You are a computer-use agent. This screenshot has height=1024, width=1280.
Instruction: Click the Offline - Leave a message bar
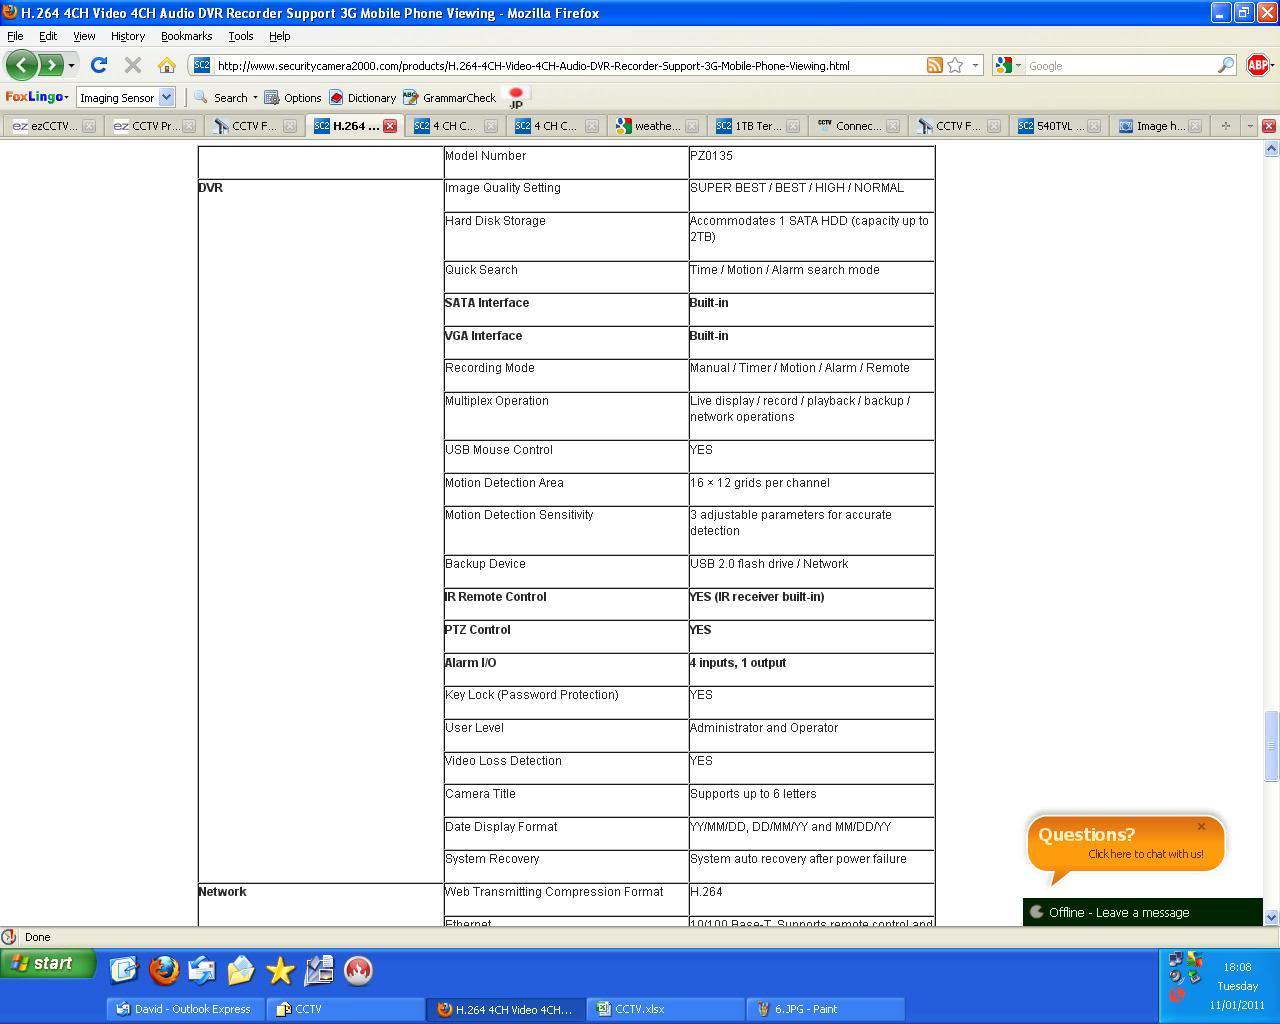click(x=1142, y=912)
